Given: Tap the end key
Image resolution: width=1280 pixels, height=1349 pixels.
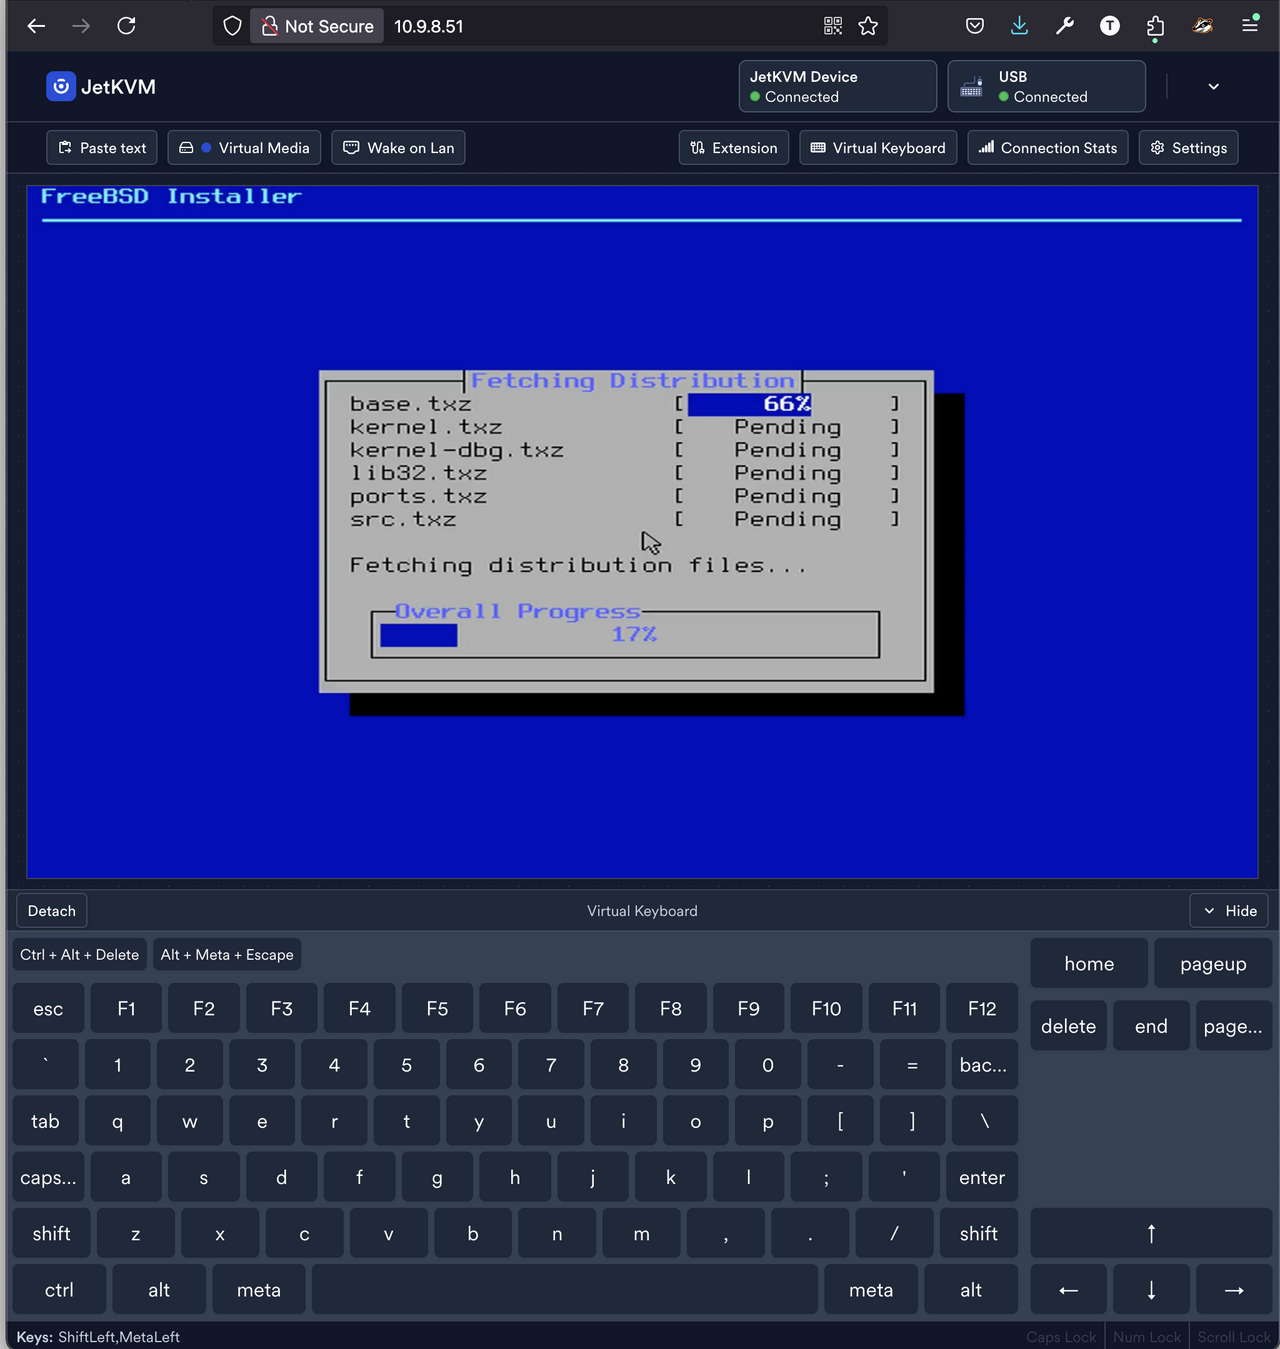Looking at the screenshot, I should (1151, 1026).
